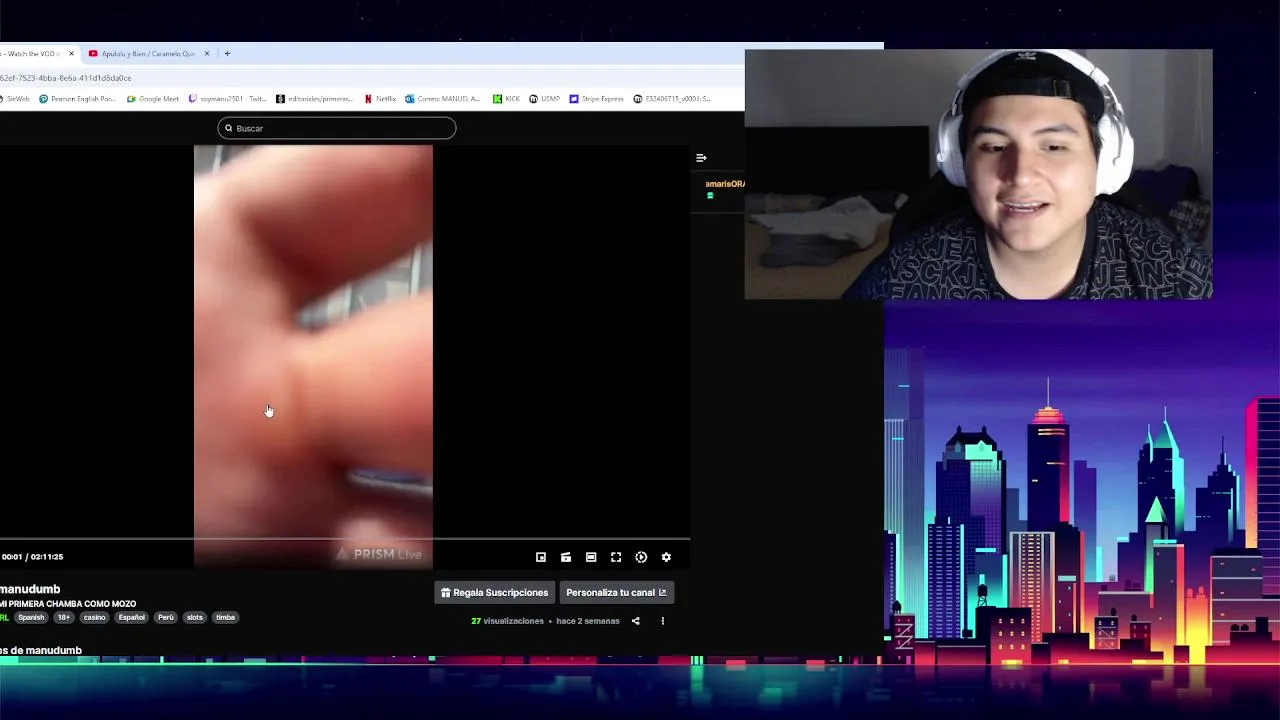Screen dimensions: 1280x720
Task: Open the three-dot more options menu
Action: click(x=662, y=621)
